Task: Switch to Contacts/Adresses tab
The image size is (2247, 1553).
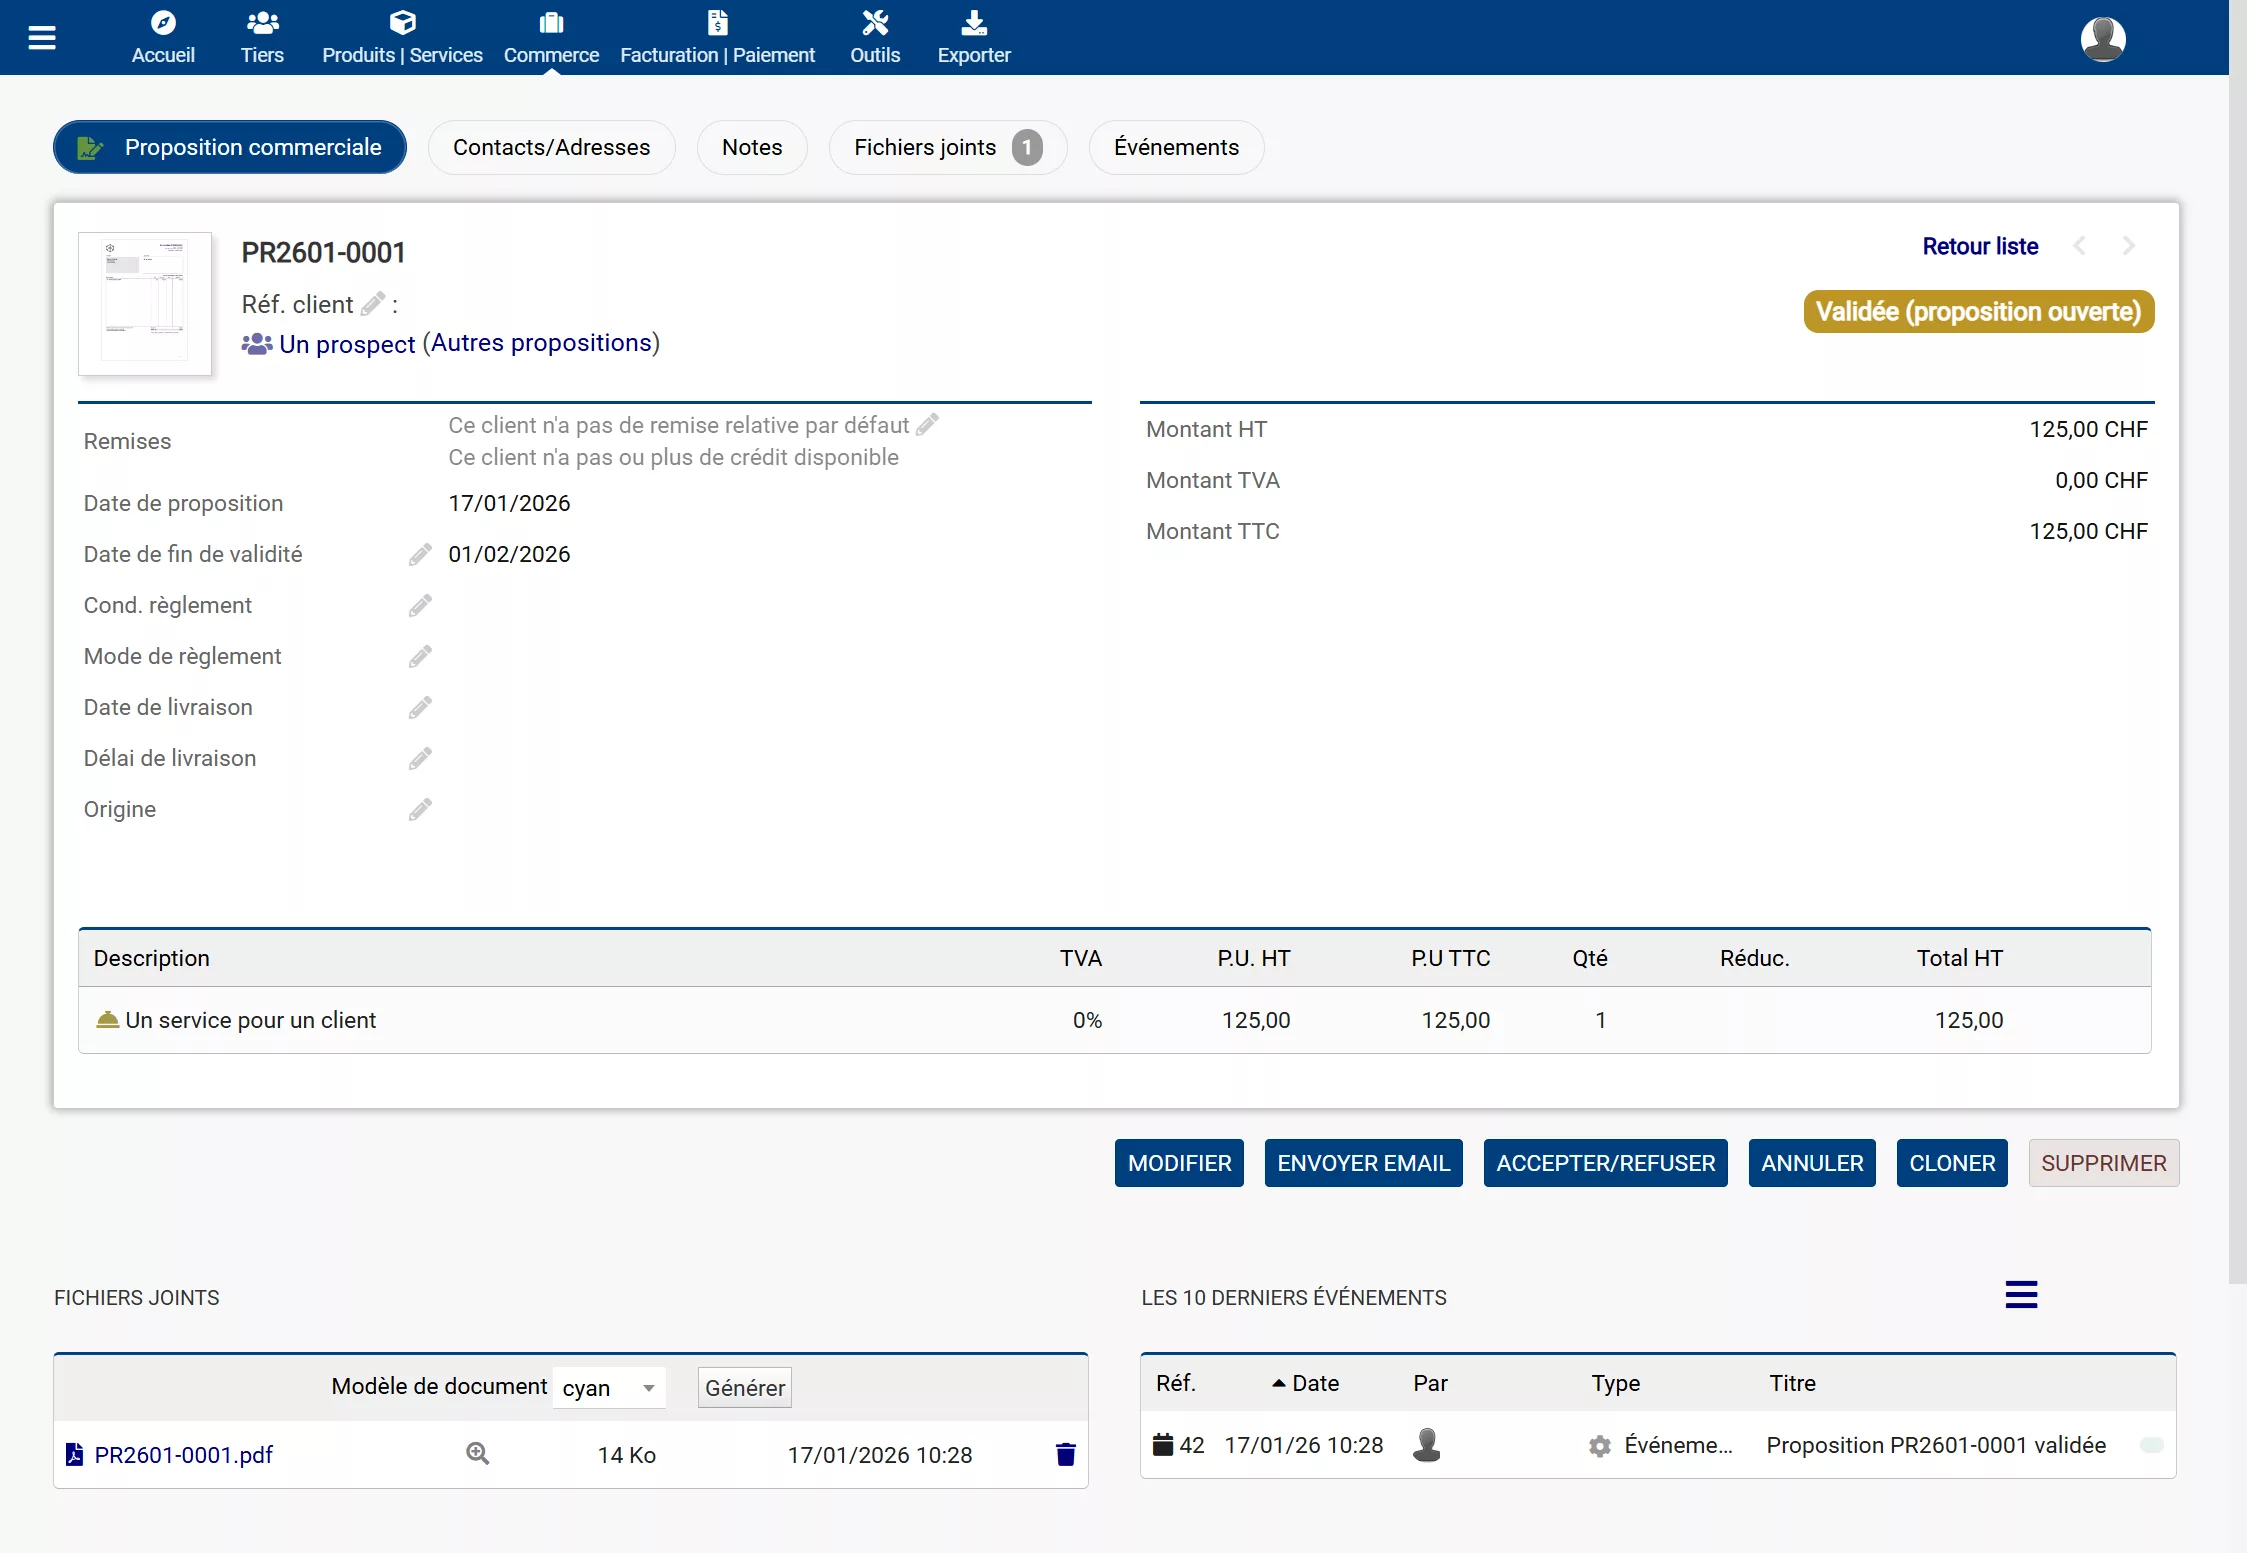Action: pyautogui.click(x=551, y=148)
